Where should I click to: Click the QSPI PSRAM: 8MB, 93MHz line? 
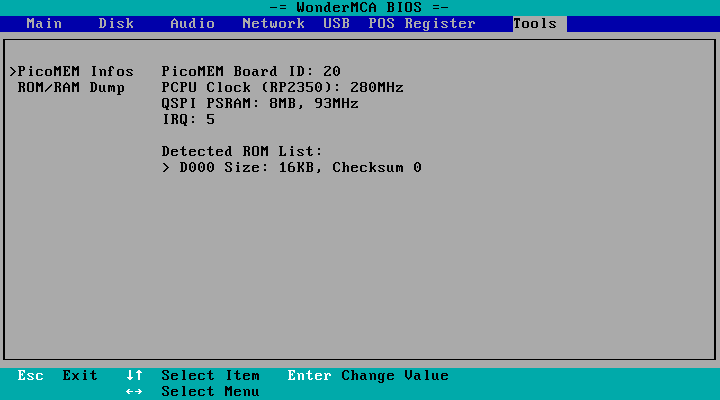point(260,104)
